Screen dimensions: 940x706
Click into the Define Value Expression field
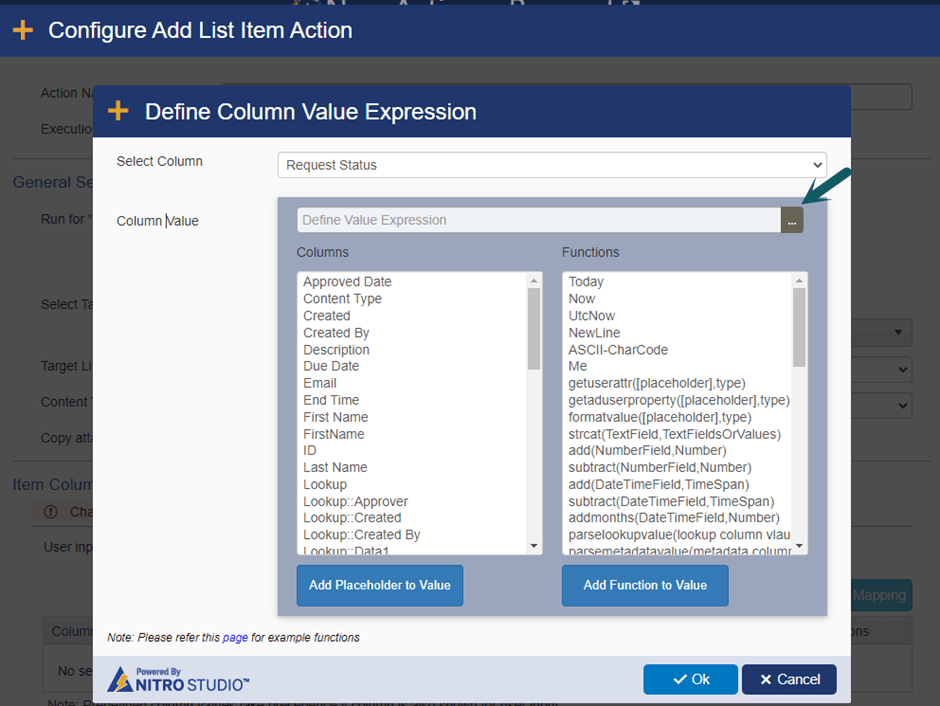pyautogui.click(x=538, y=220)
